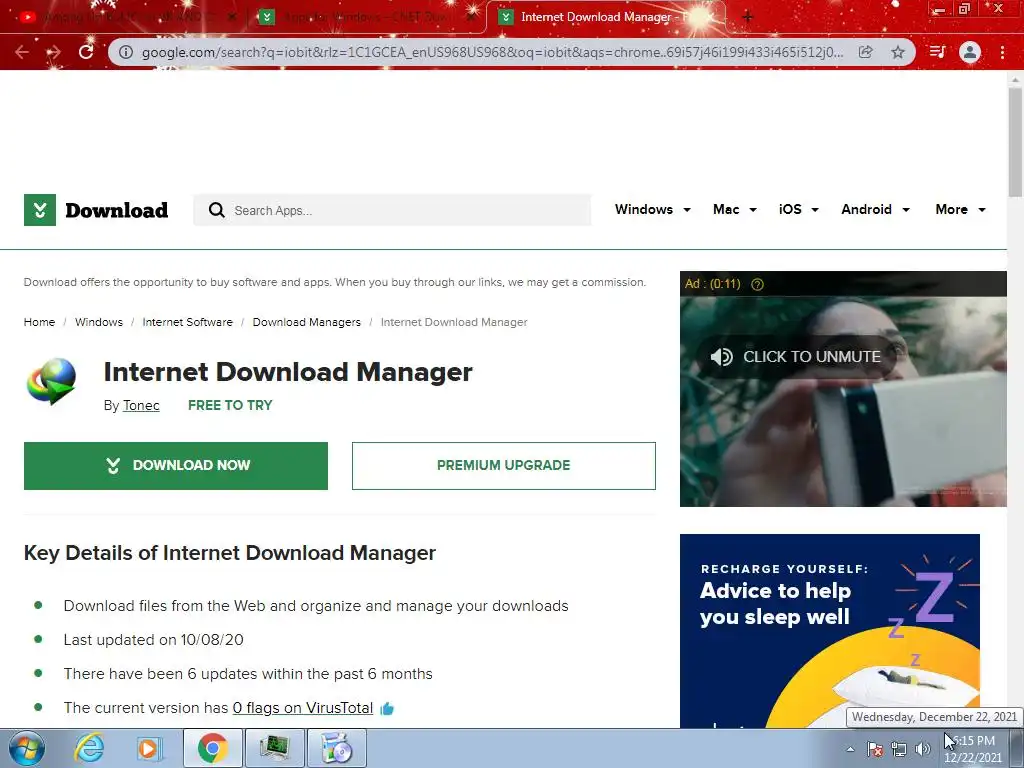Click the taskbar clock and date
Viewport: 1024px width, 768px height.
(973, 749)
